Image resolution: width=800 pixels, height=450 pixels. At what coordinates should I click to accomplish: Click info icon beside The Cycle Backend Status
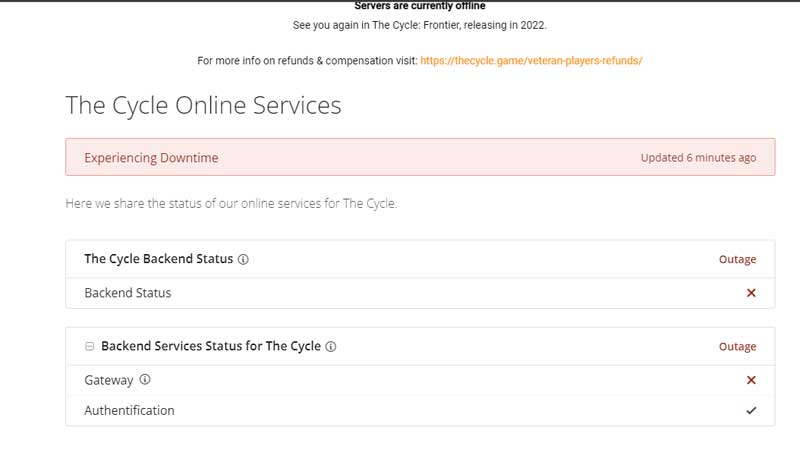click(x=244, y=259)
